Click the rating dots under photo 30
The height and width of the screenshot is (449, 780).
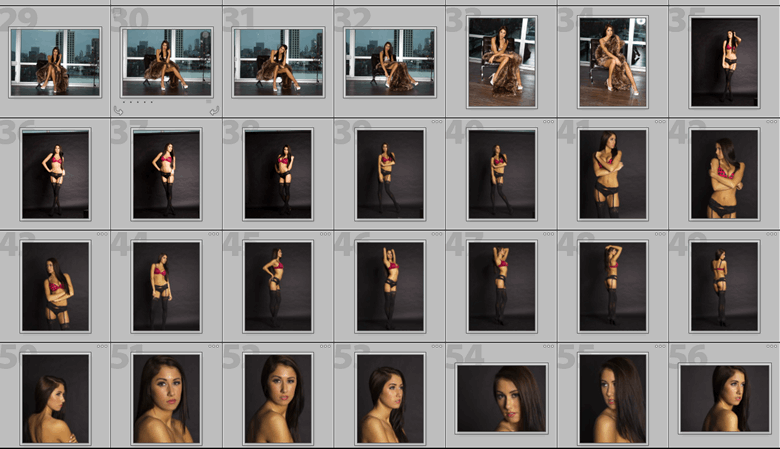[136, 102]
